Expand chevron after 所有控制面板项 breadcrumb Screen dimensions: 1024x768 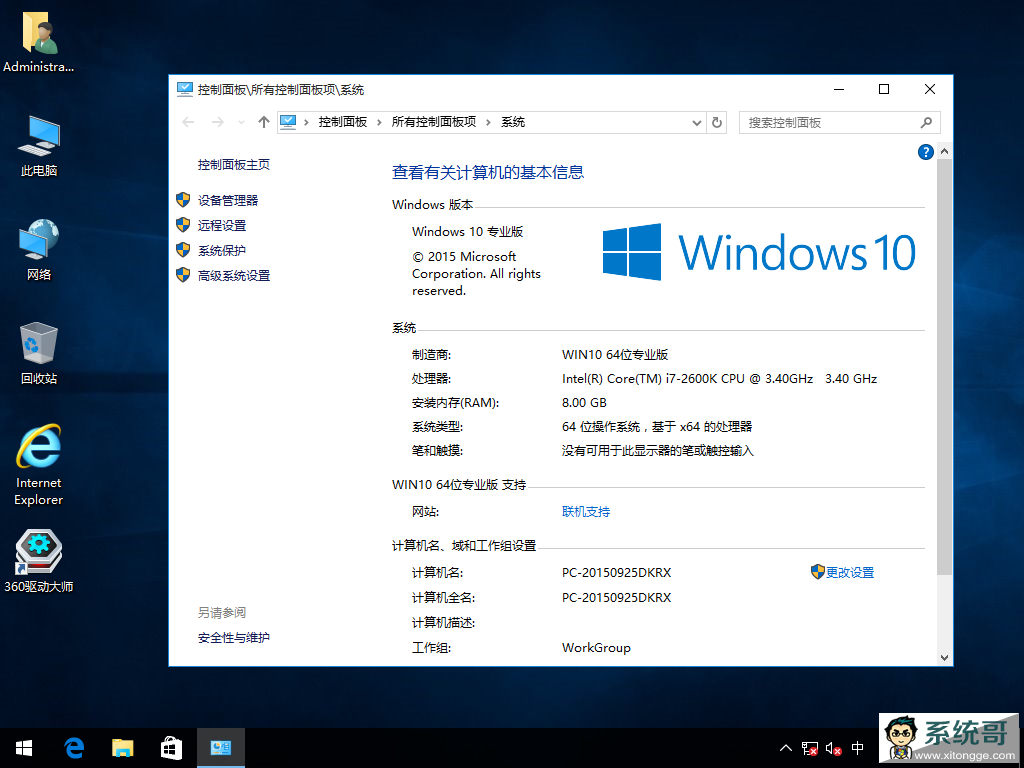coord(488,122)
